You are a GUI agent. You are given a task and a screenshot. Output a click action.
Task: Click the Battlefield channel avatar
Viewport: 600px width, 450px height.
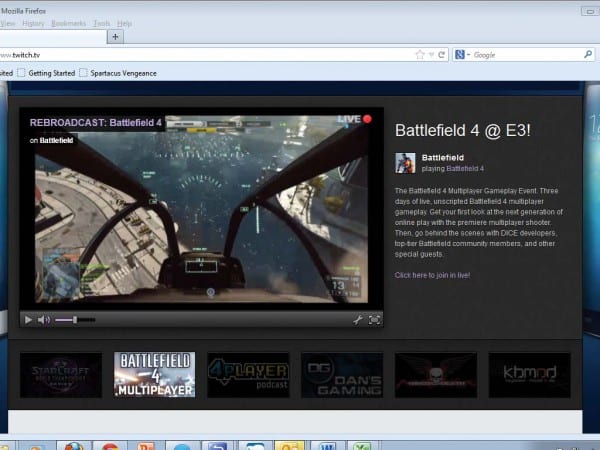point(405,163)
